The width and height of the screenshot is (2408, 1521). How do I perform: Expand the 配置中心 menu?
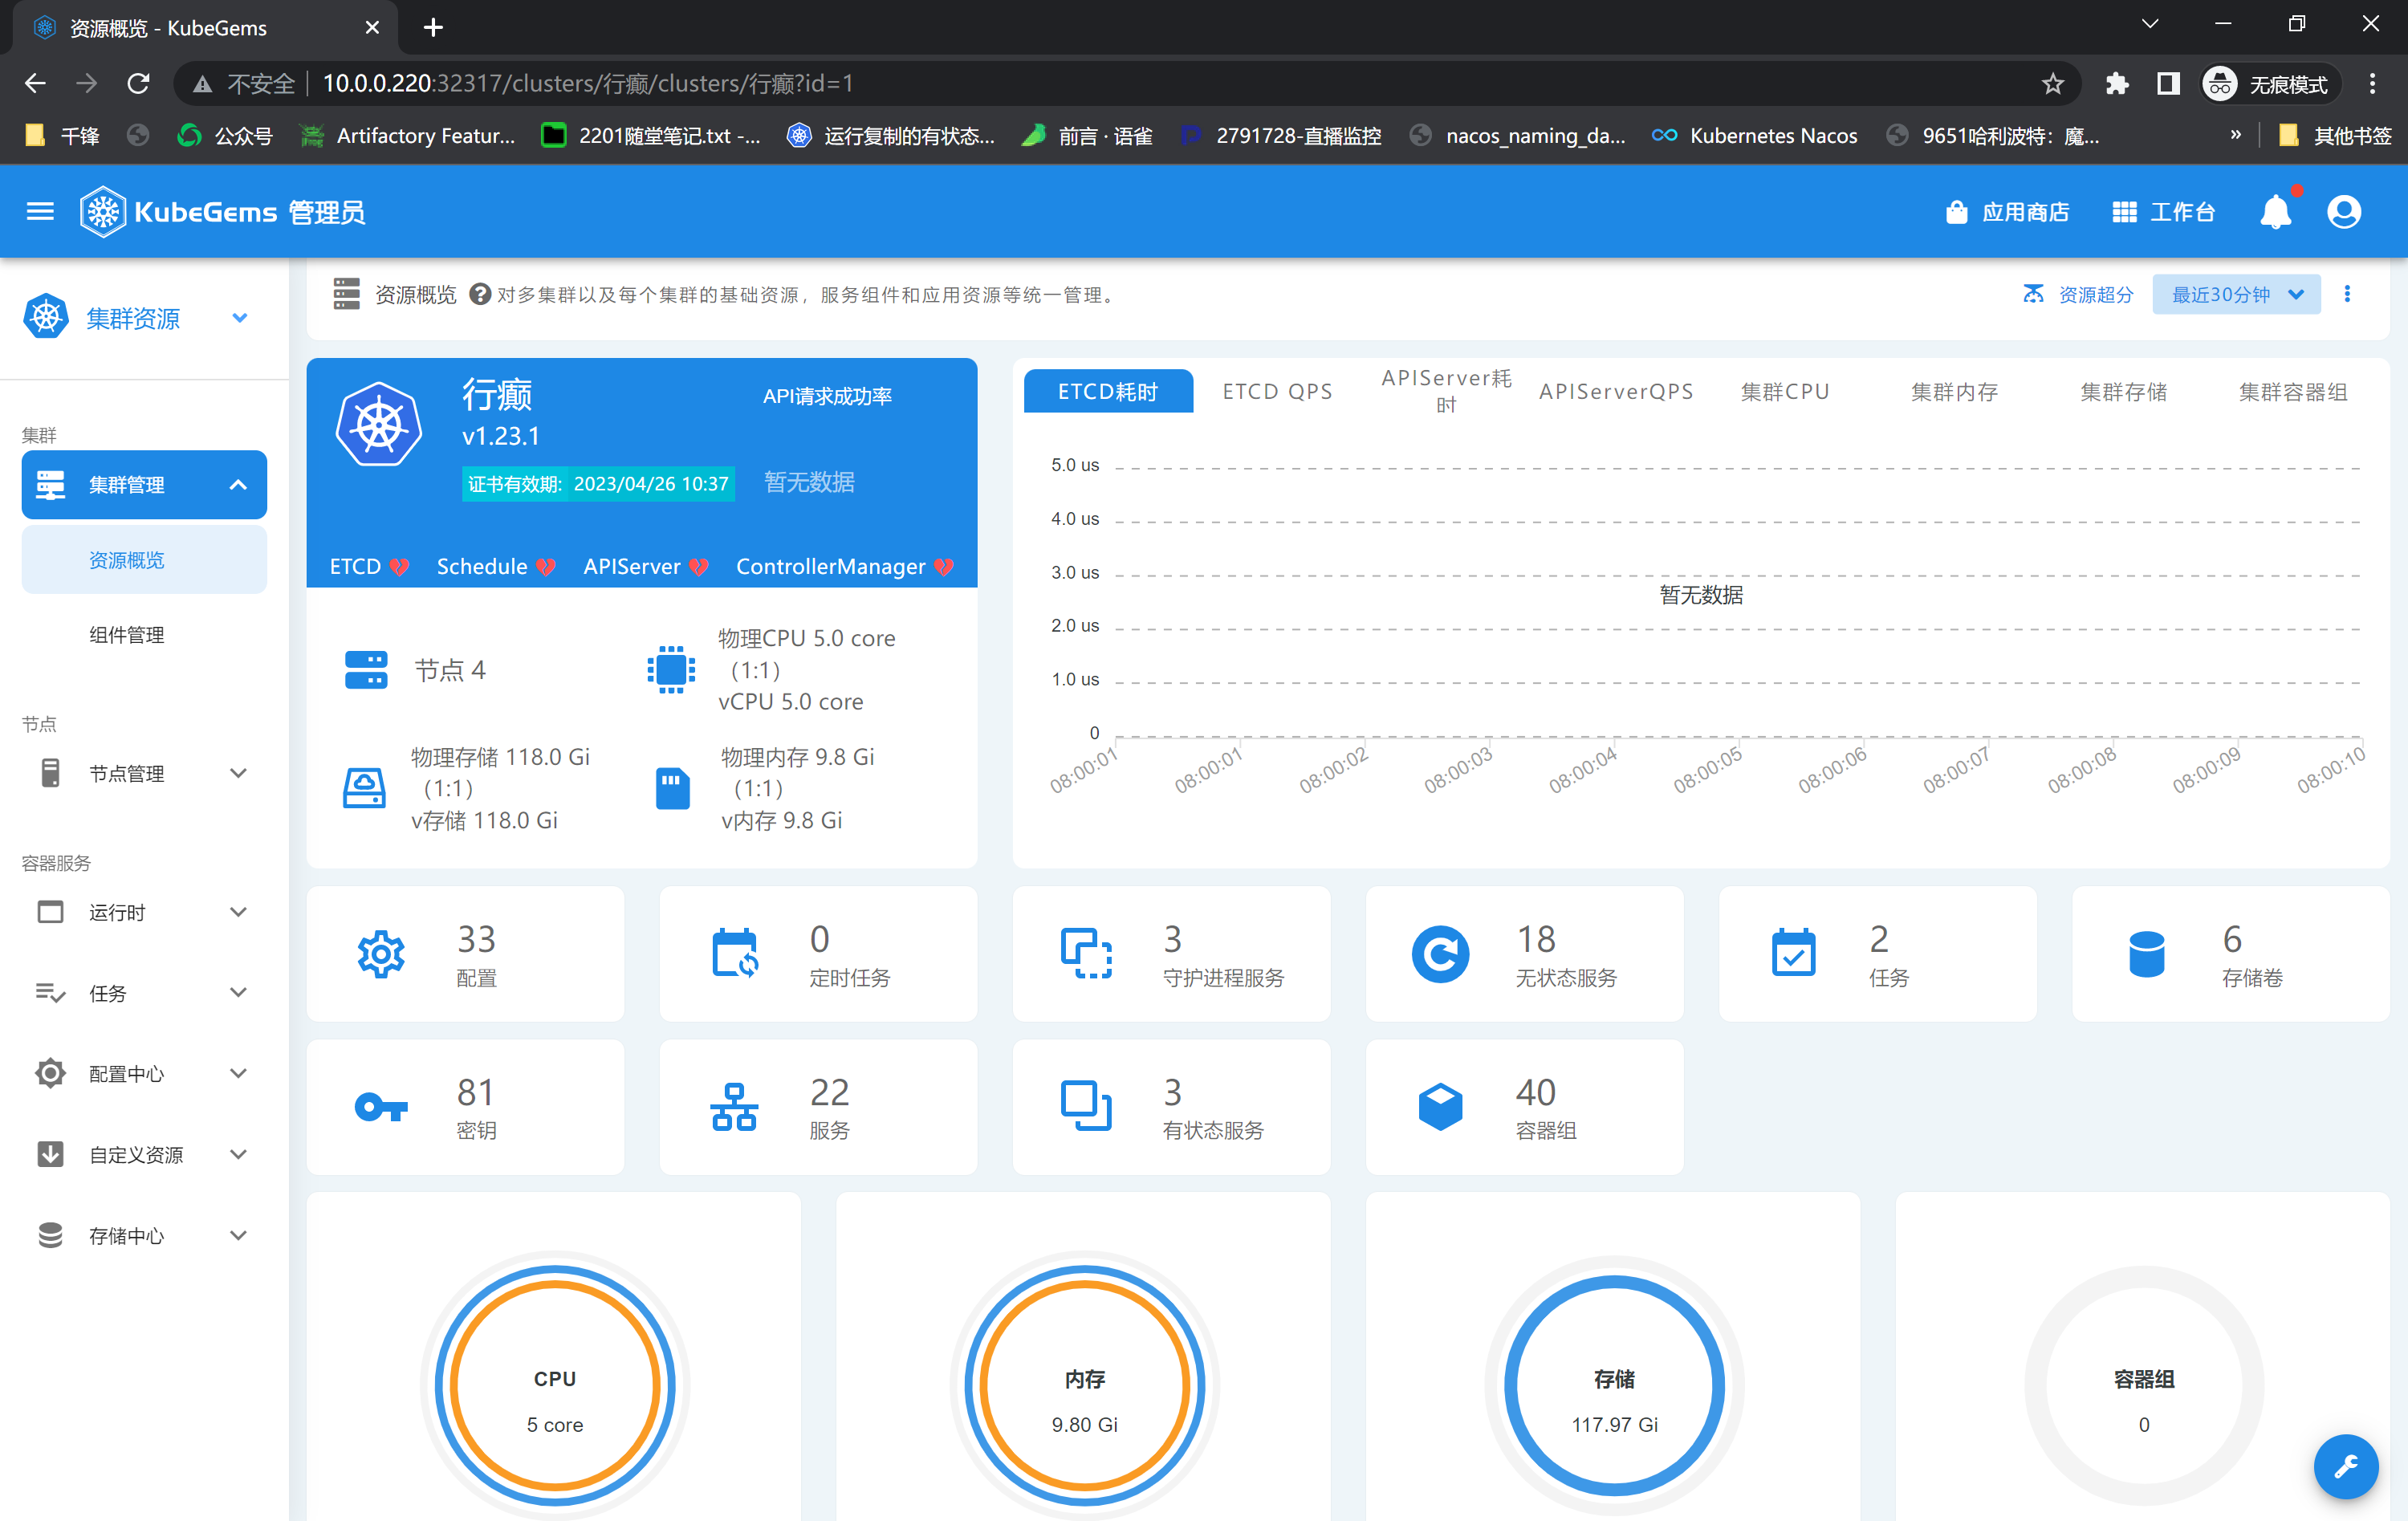[144, 1073]
